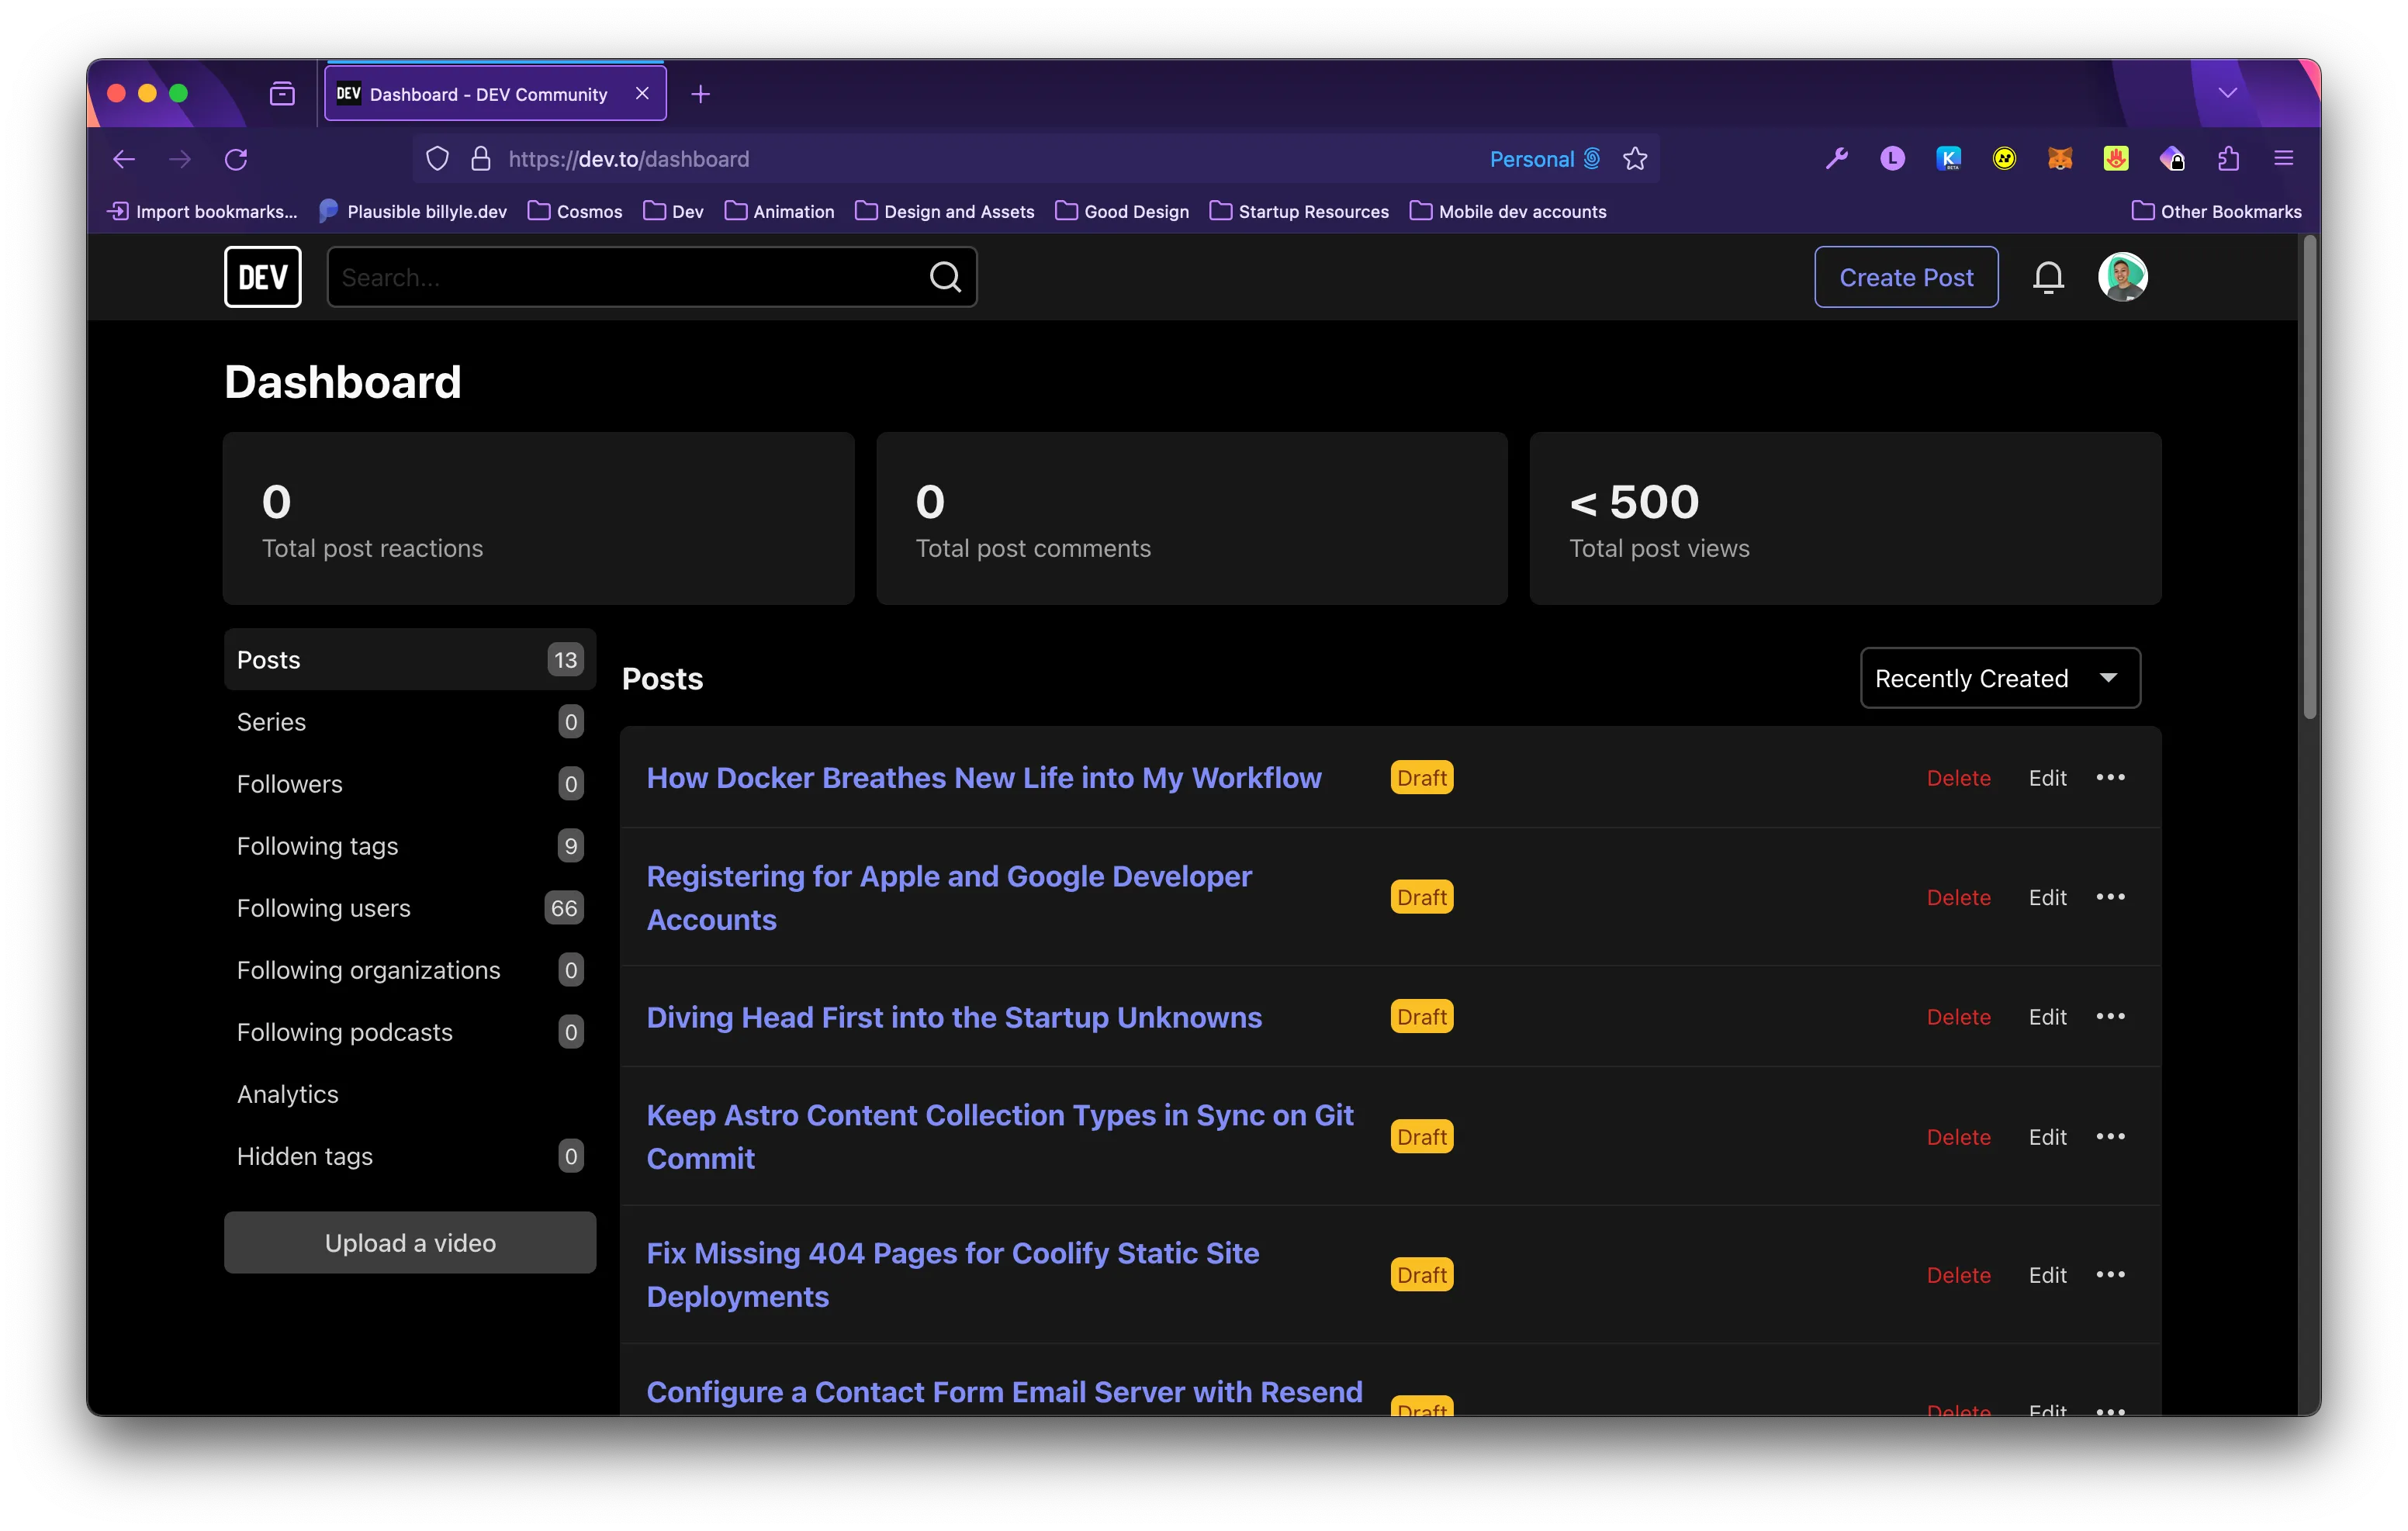The image size is (2408, 1531).
Task: Click the Import bookmarks shortcut
Action: (203, 211)
